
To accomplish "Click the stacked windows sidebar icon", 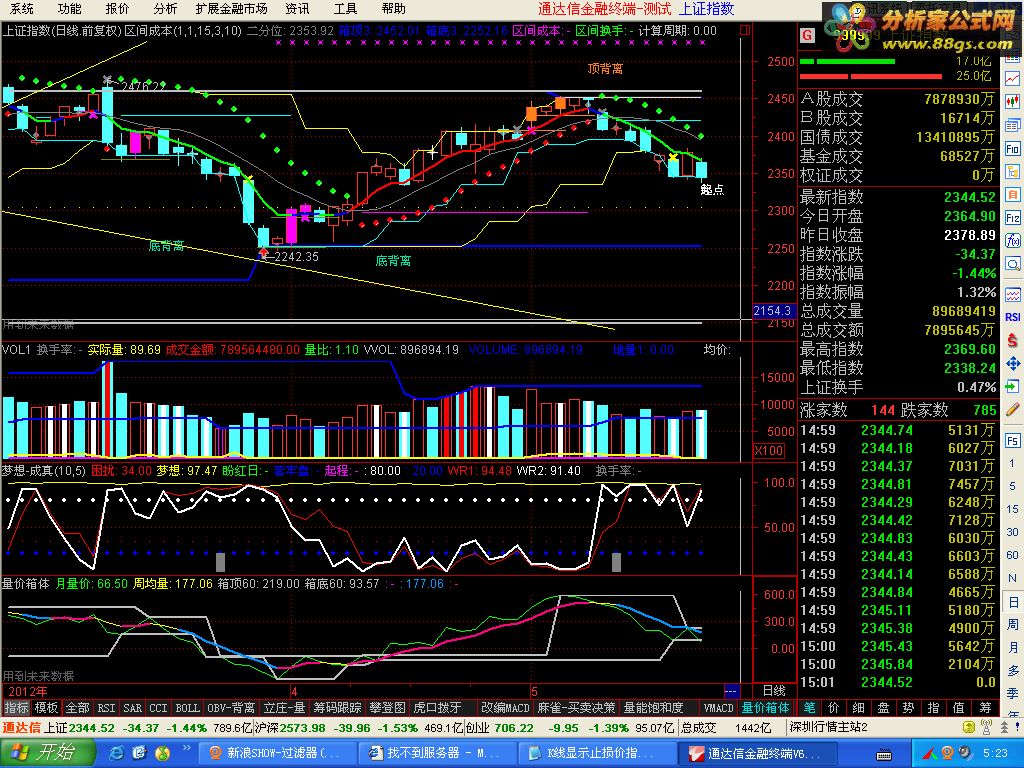I will (1013, 125).
